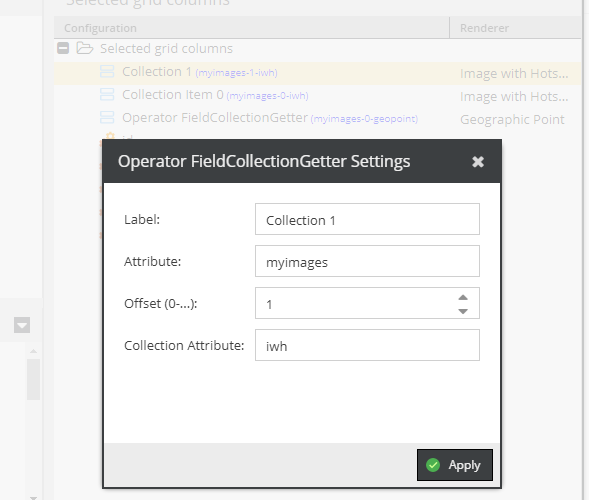Select Collection Item 0 tree row
The image size is (589, 500).
pyautogui.click(x=317, y=96)
